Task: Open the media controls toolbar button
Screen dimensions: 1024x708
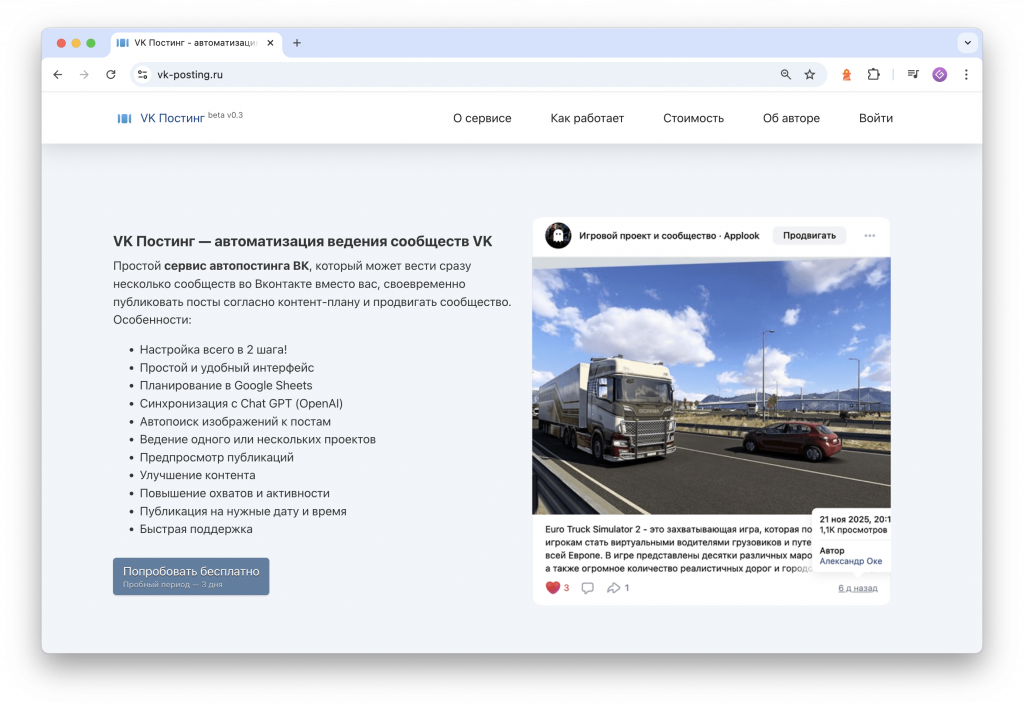Action: [x=913, y=74]
